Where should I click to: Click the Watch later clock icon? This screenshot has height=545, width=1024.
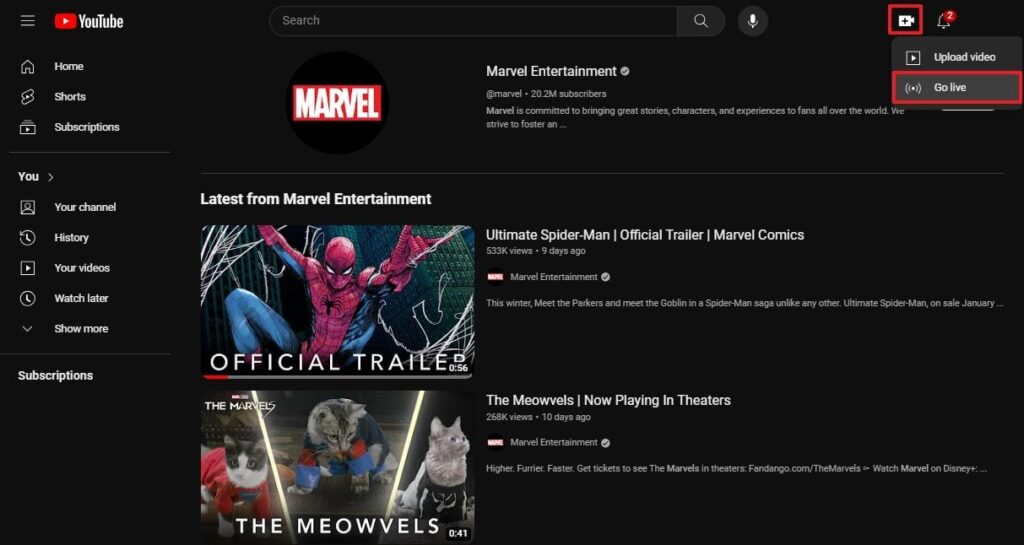27,298
